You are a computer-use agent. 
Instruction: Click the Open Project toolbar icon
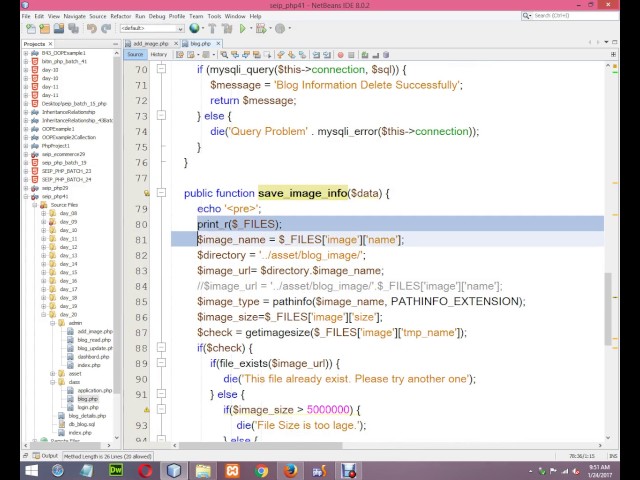(59, 29)
